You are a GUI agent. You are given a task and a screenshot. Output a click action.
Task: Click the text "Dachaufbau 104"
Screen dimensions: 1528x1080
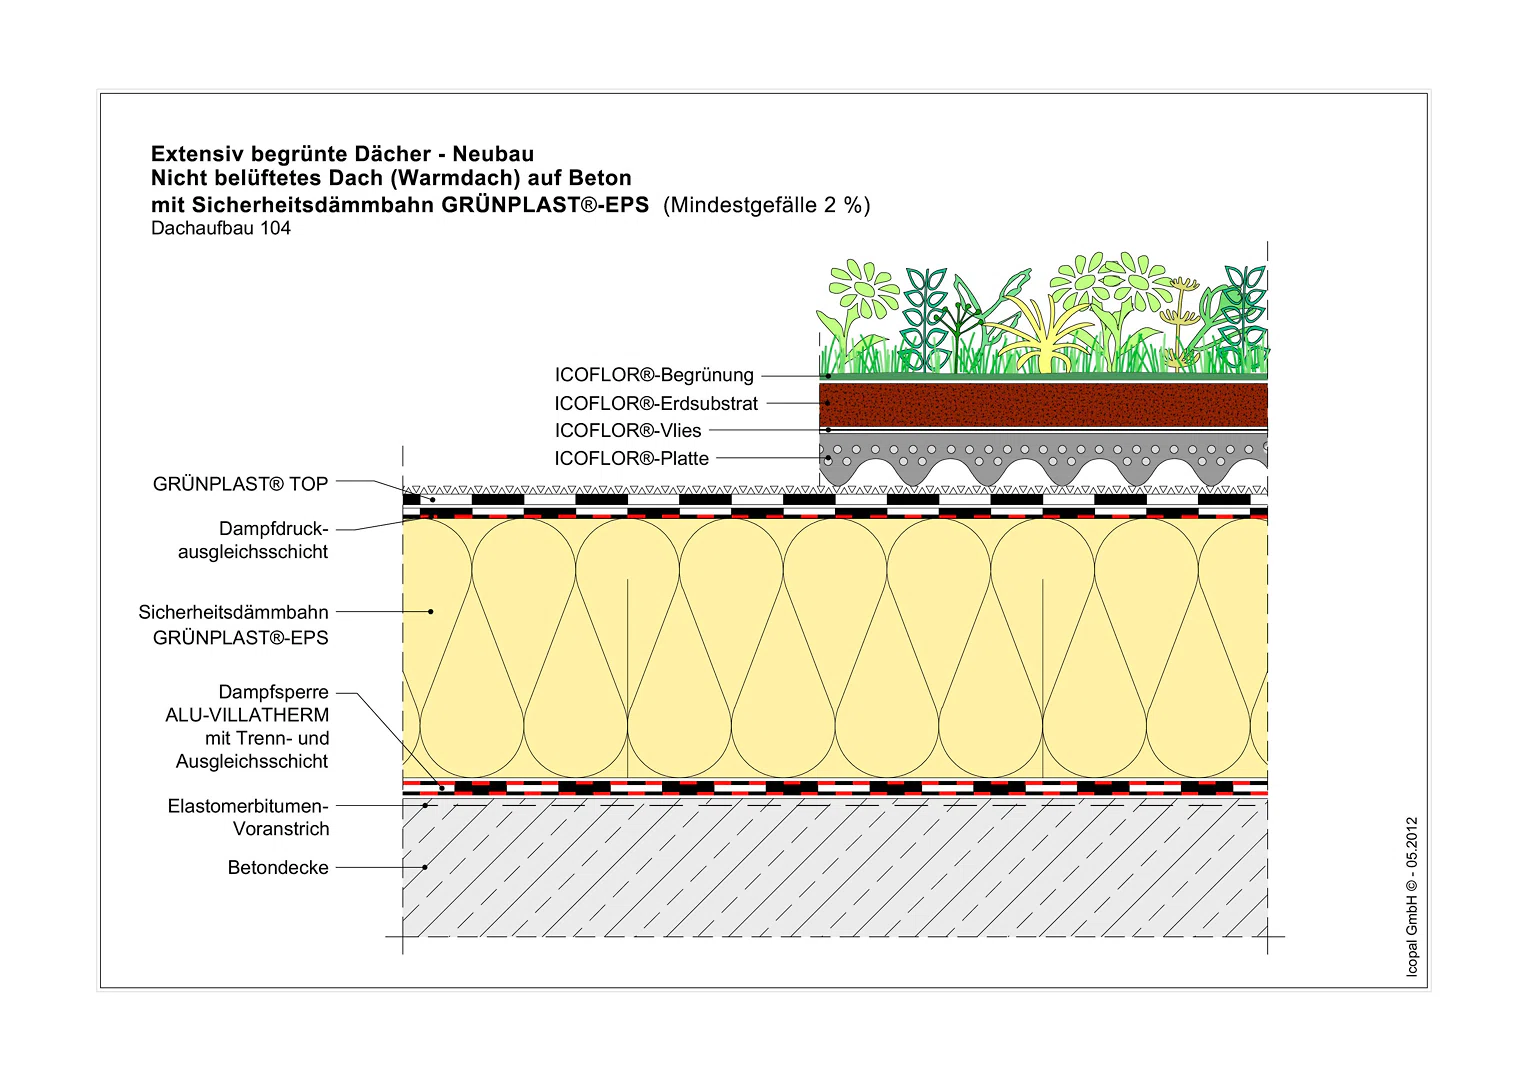pos(221,228)
